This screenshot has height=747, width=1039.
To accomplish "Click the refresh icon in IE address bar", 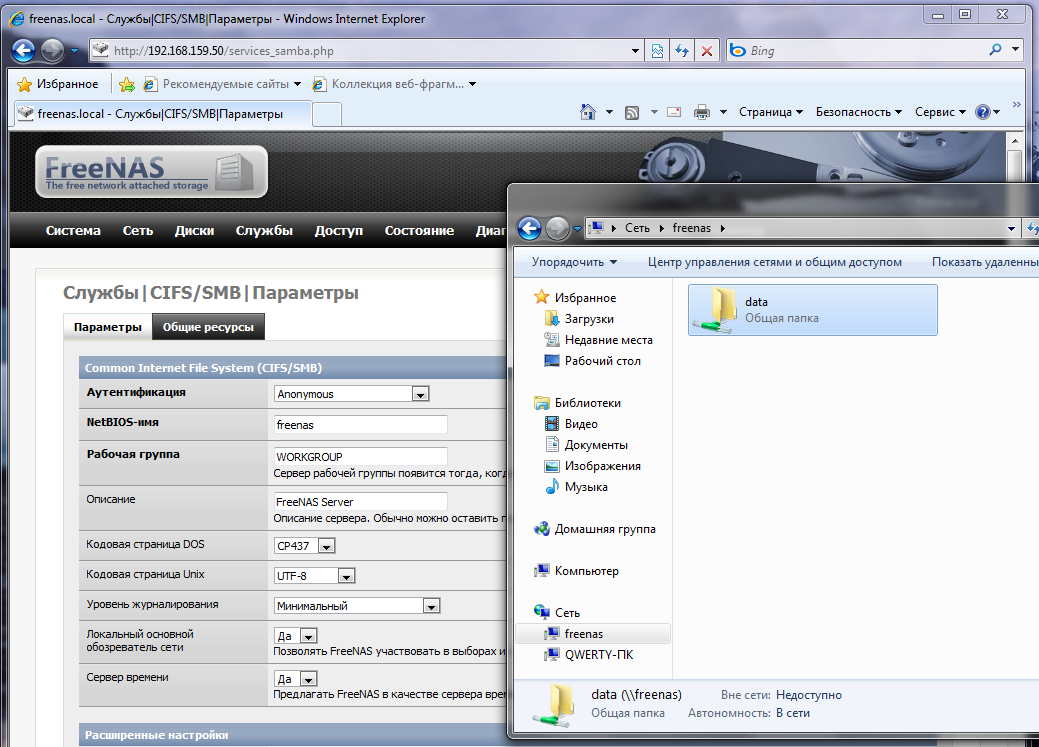I will 682,50.
